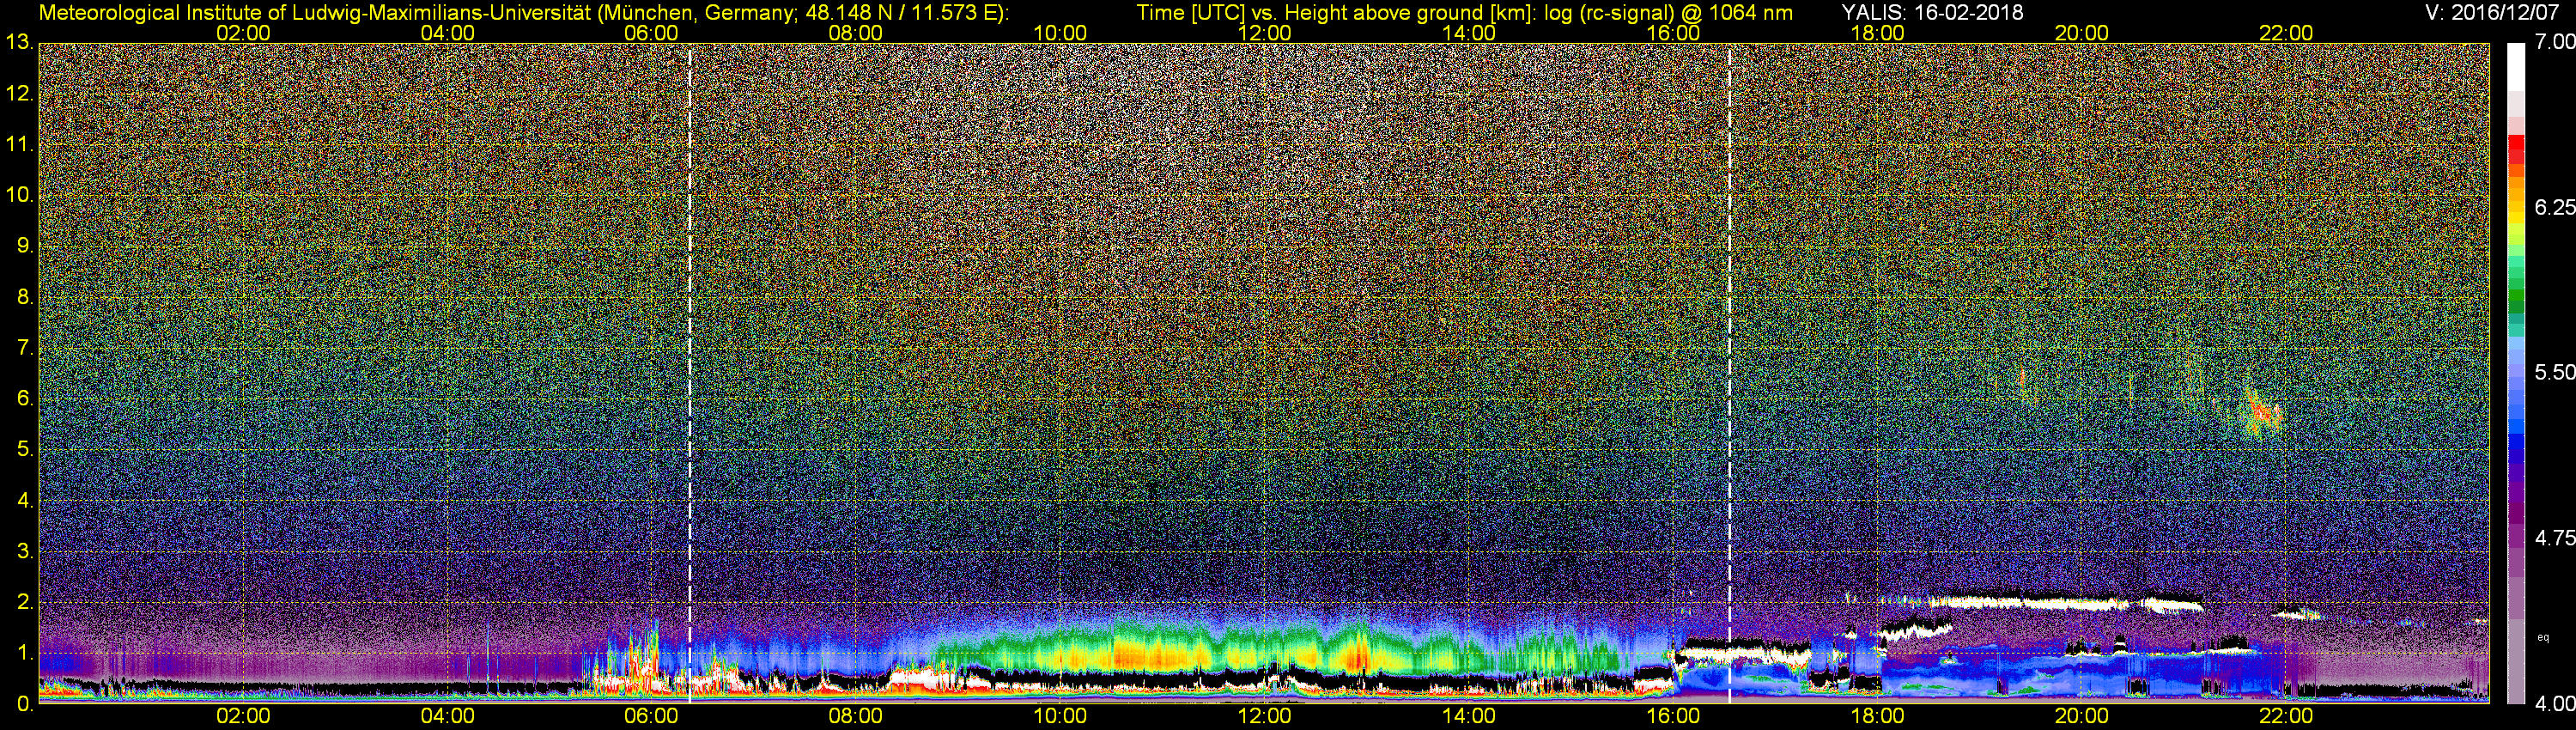This screenshot has height=730, width=2576.
Task: Click the '14:00' label on the top time axis
Action: pos(1469,33)
